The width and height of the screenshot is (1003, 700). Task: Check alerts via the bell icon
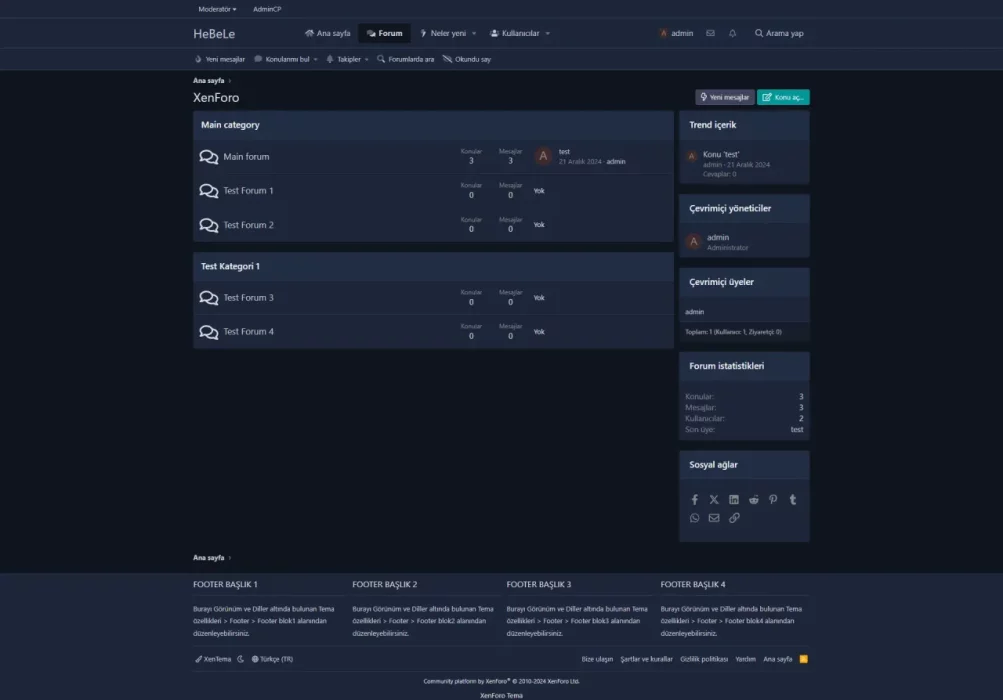pyautogui.click(x=731, y=33)
